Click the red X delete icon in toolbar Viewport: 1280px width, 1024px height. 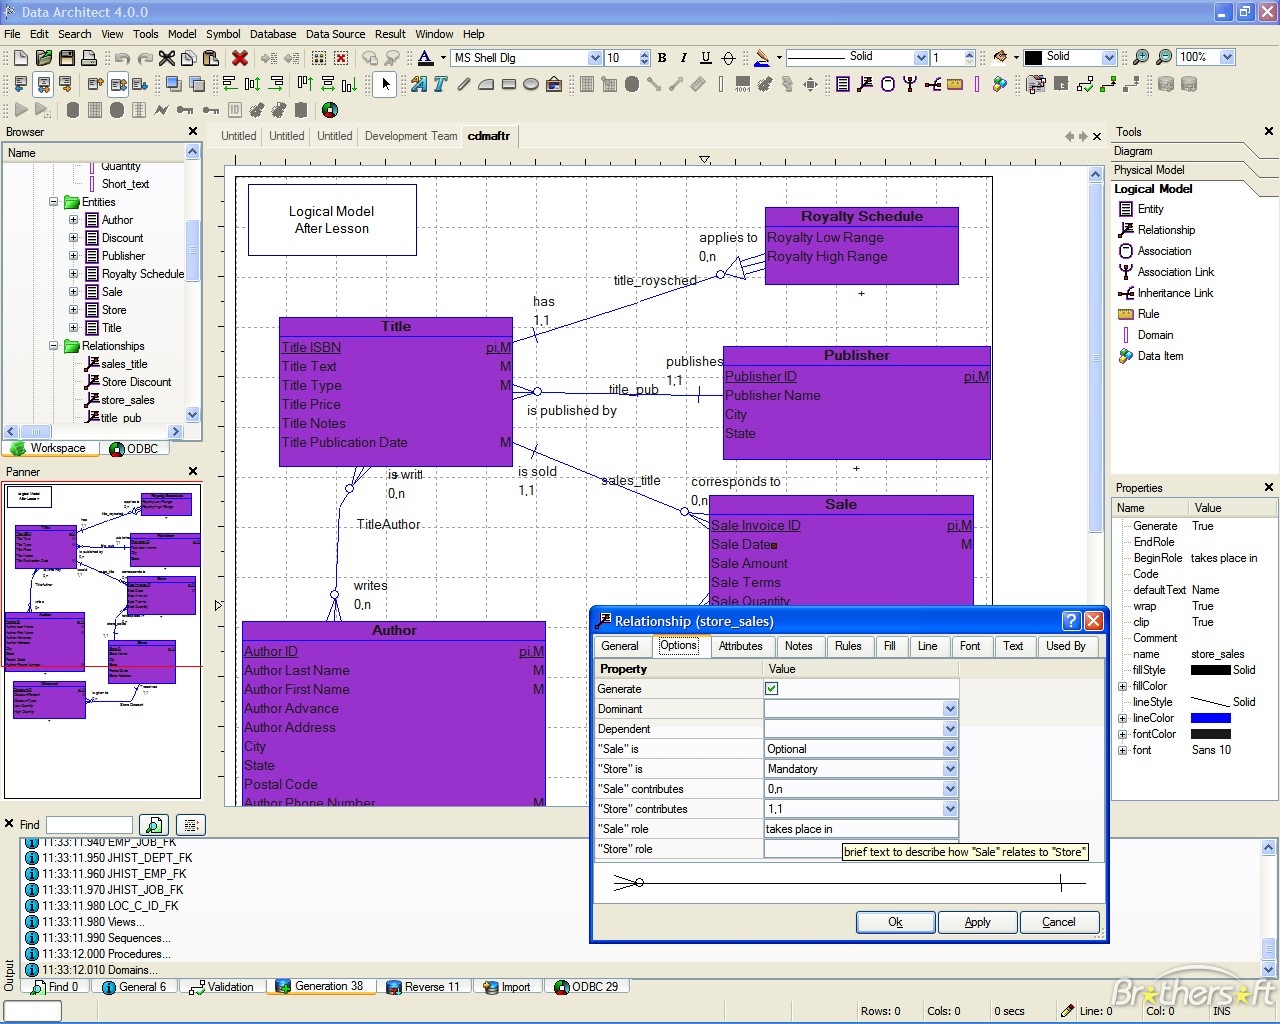(x=240, y=58)
